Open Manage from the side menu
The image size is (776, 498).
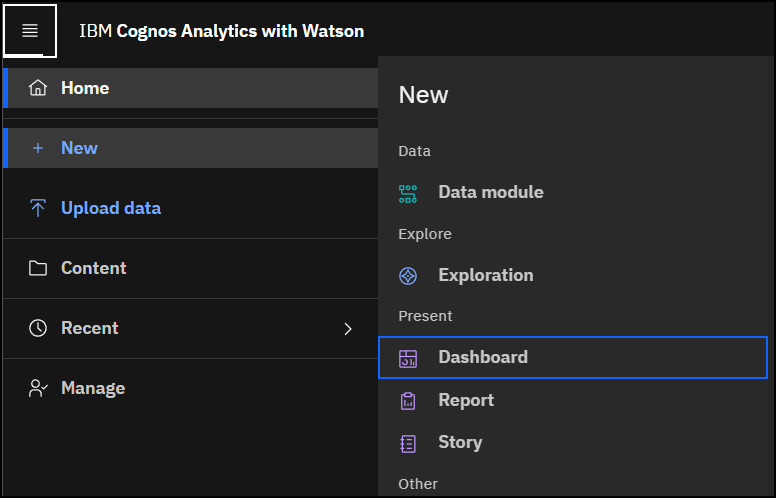[191, 388]
